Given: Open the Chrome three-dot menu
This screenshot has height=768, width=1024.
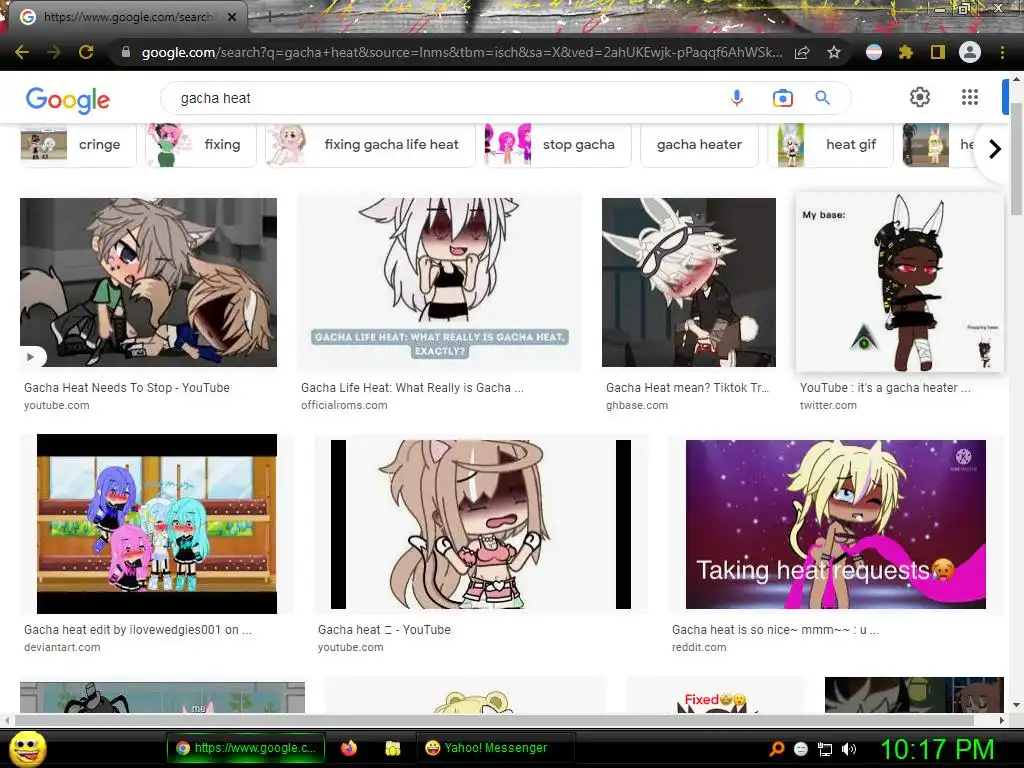Looking at the screenshot, I should (x=1002, y=52).
